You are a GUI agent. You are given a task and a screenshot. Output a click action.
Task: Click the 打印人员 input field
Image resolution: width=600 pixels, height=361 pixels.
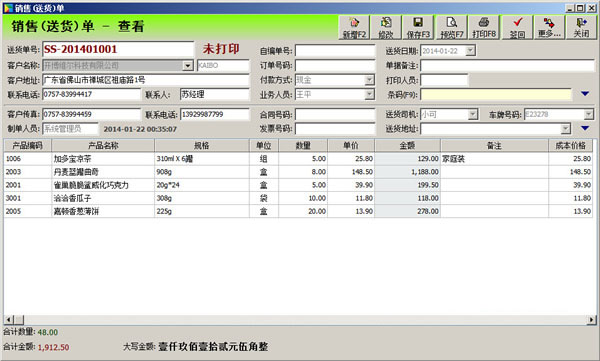(x=444, y=80)
